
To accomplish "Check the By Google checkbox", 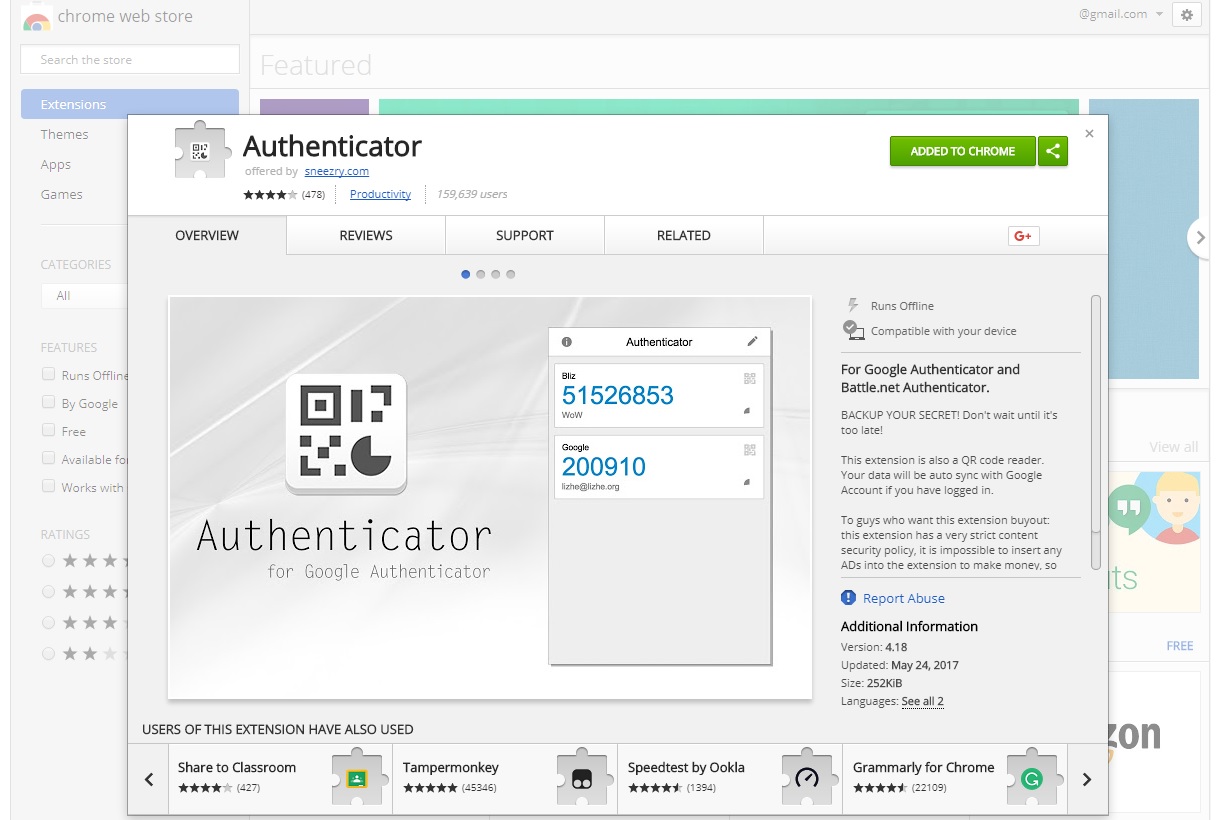I will (47, 403).
